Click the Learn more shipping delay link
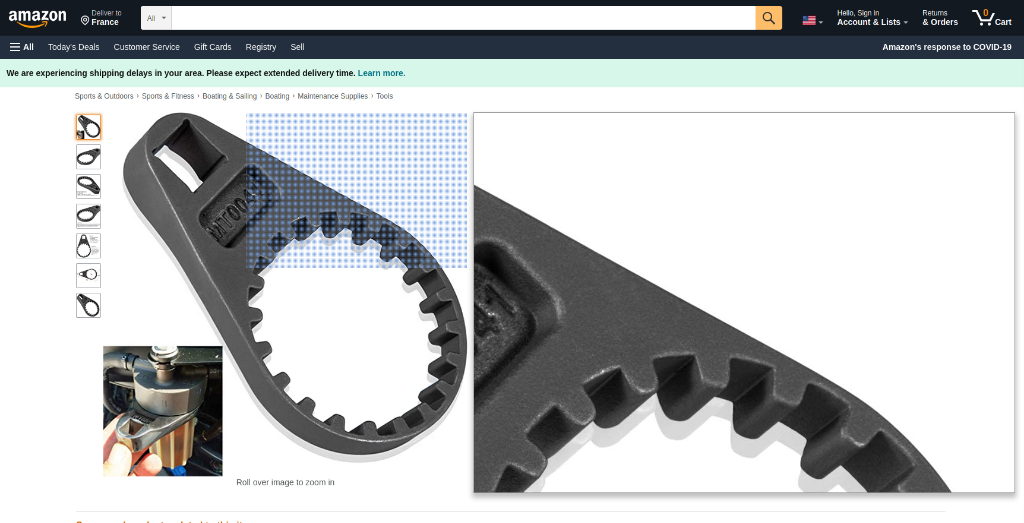Viewport: 1024px width, 523px height. point(381,73)
